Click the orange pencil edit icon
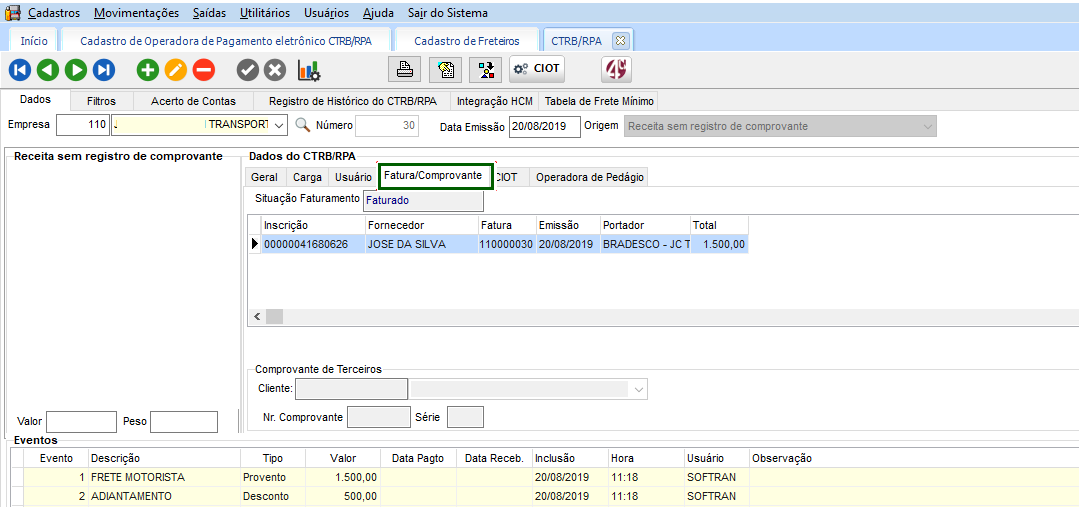This screenshot has height=507, width=1079. [176, 70]
